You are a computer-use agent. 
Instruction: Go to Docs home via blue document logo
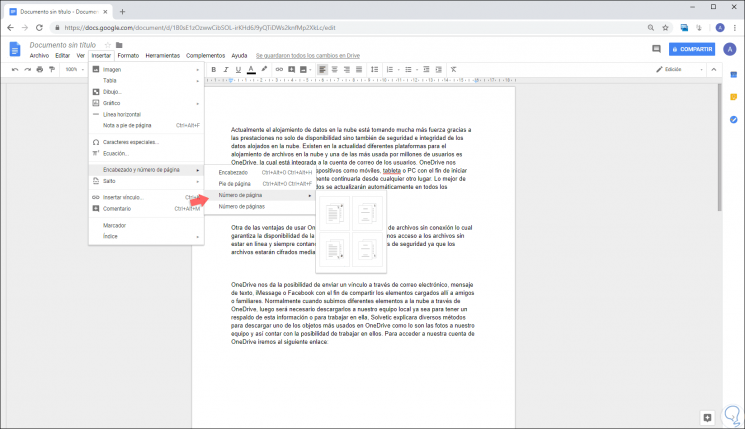pyautogui.click(x=15, y=49)
